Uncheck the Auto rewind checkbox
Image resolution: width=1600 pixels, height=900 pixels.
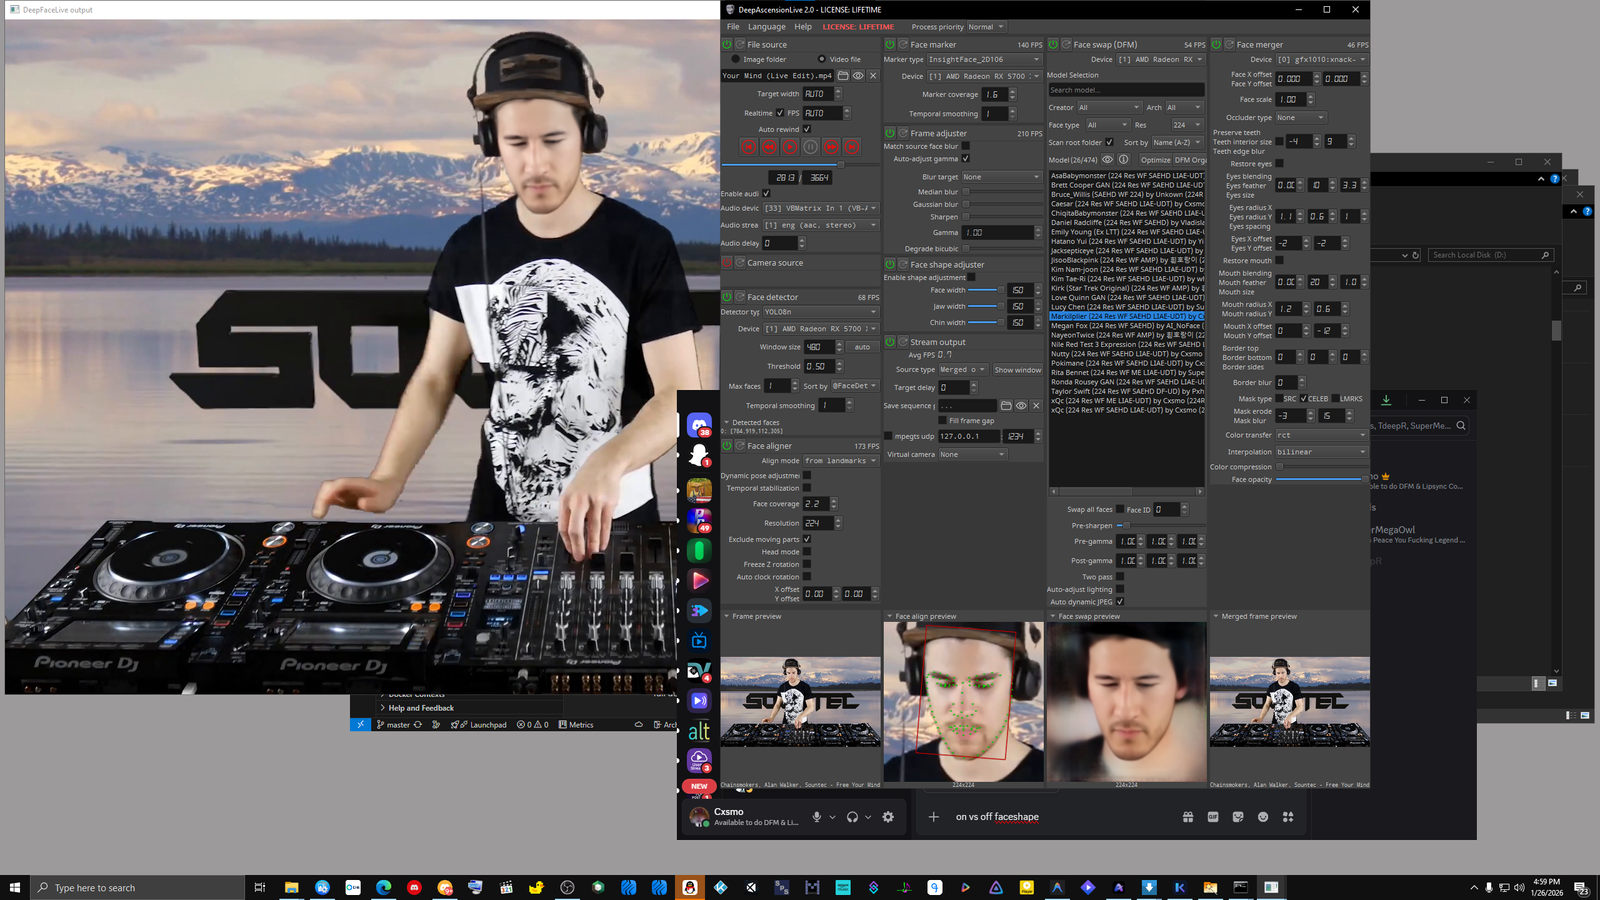click(x=807, y=129)
